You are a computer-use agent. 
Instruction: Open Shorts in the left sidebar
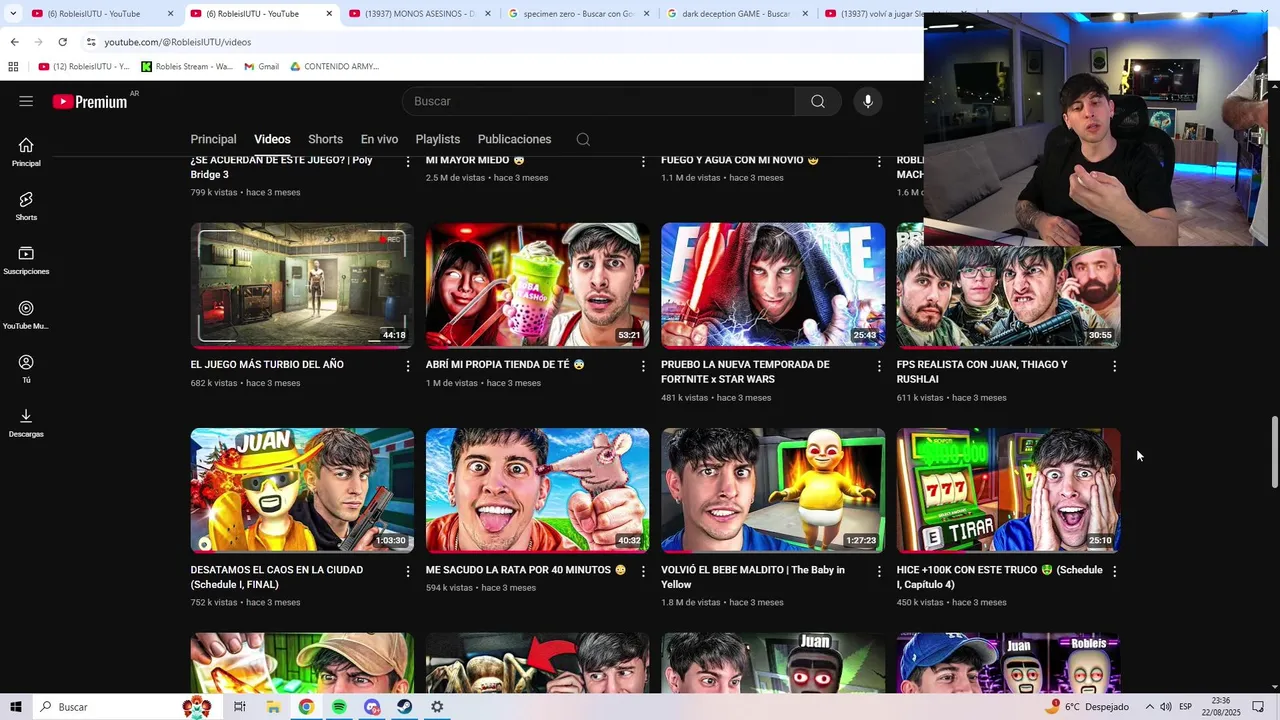tap(26, 207)
